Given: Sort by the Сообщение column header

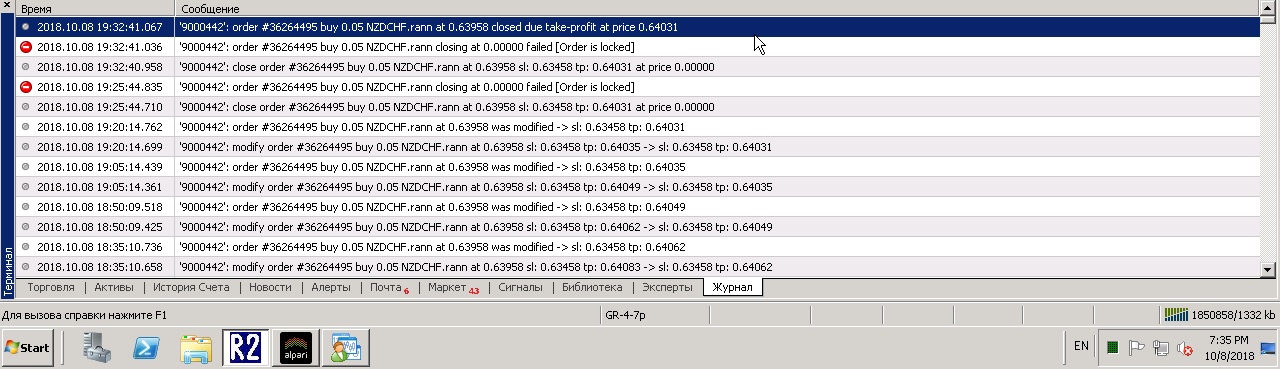Looking at the screenshot, I should (x=718, y=8).
